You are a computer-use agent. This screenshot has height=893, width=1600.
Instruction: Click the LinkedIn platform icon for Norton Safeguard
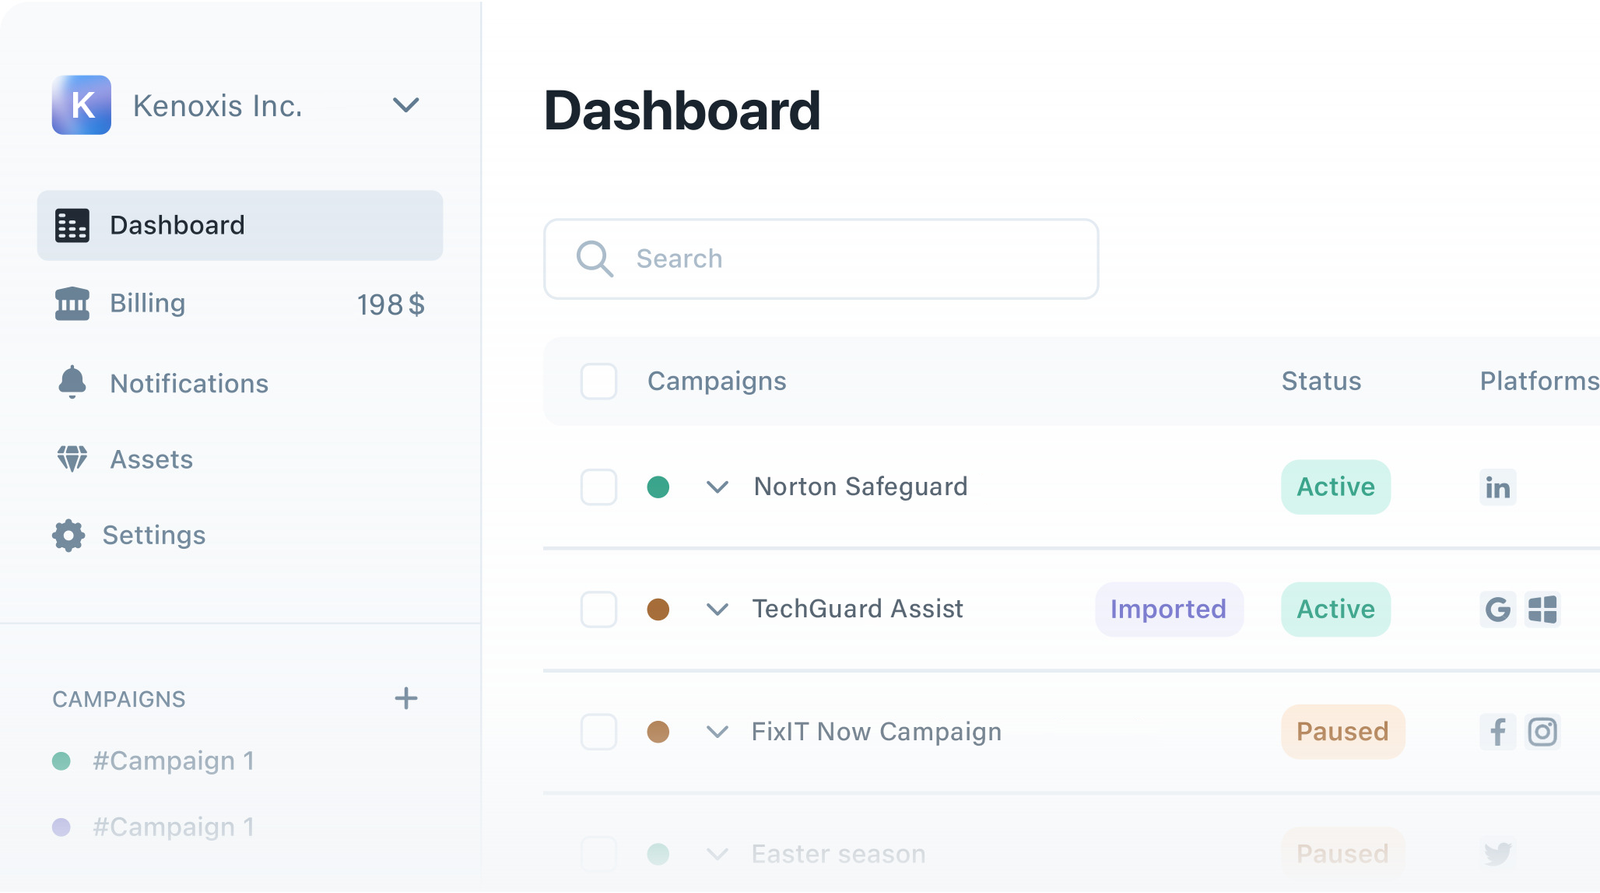[x=1497, y=487]
